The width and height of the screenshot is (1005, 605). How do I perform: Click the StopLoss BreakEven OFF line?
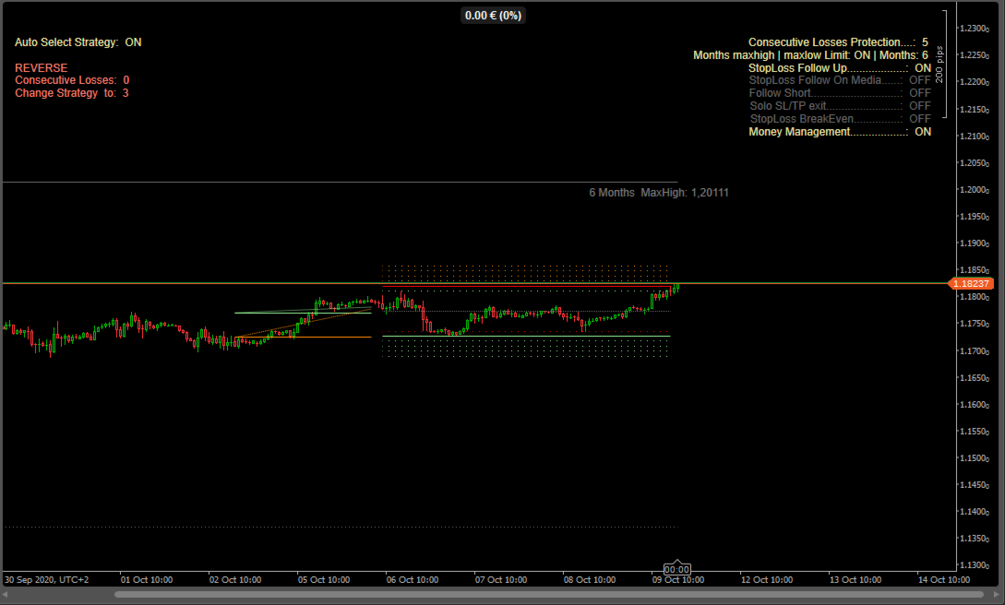click(840, 119)
